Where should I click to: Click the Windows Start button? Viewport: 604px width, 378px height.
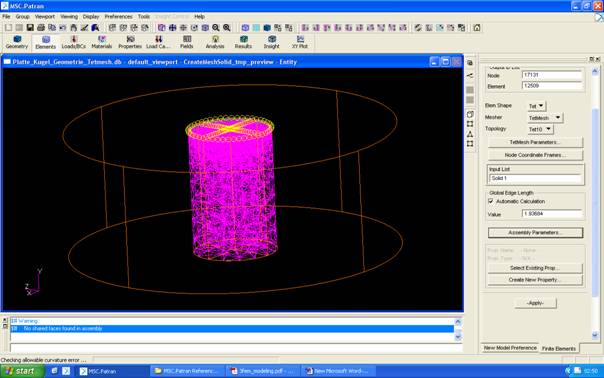pyautogui.click(x=22, y=371)
